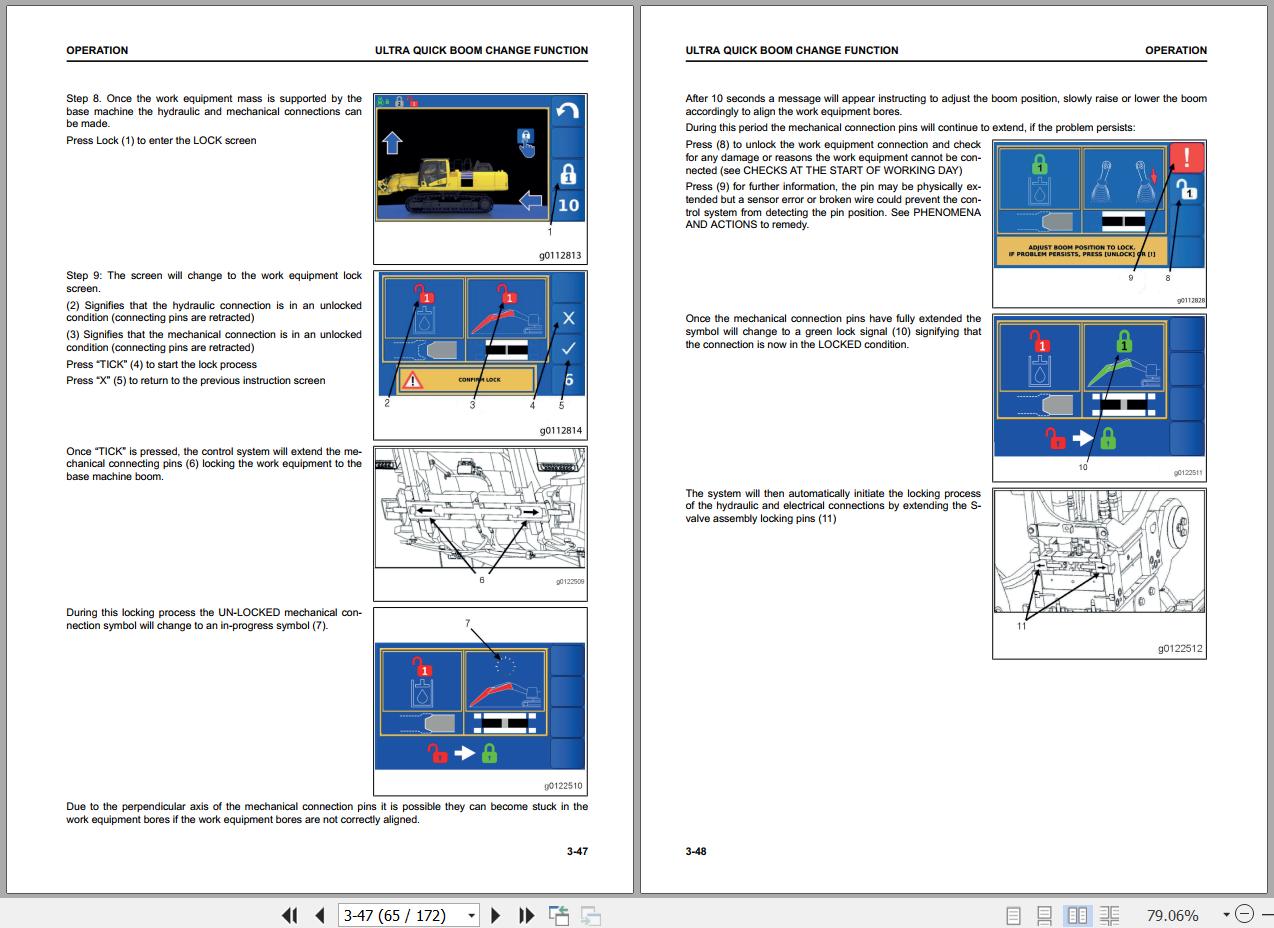This screenshot has width=1274, height=928.
Task: Zoom out with the minus button
Action: (1244, 914)
